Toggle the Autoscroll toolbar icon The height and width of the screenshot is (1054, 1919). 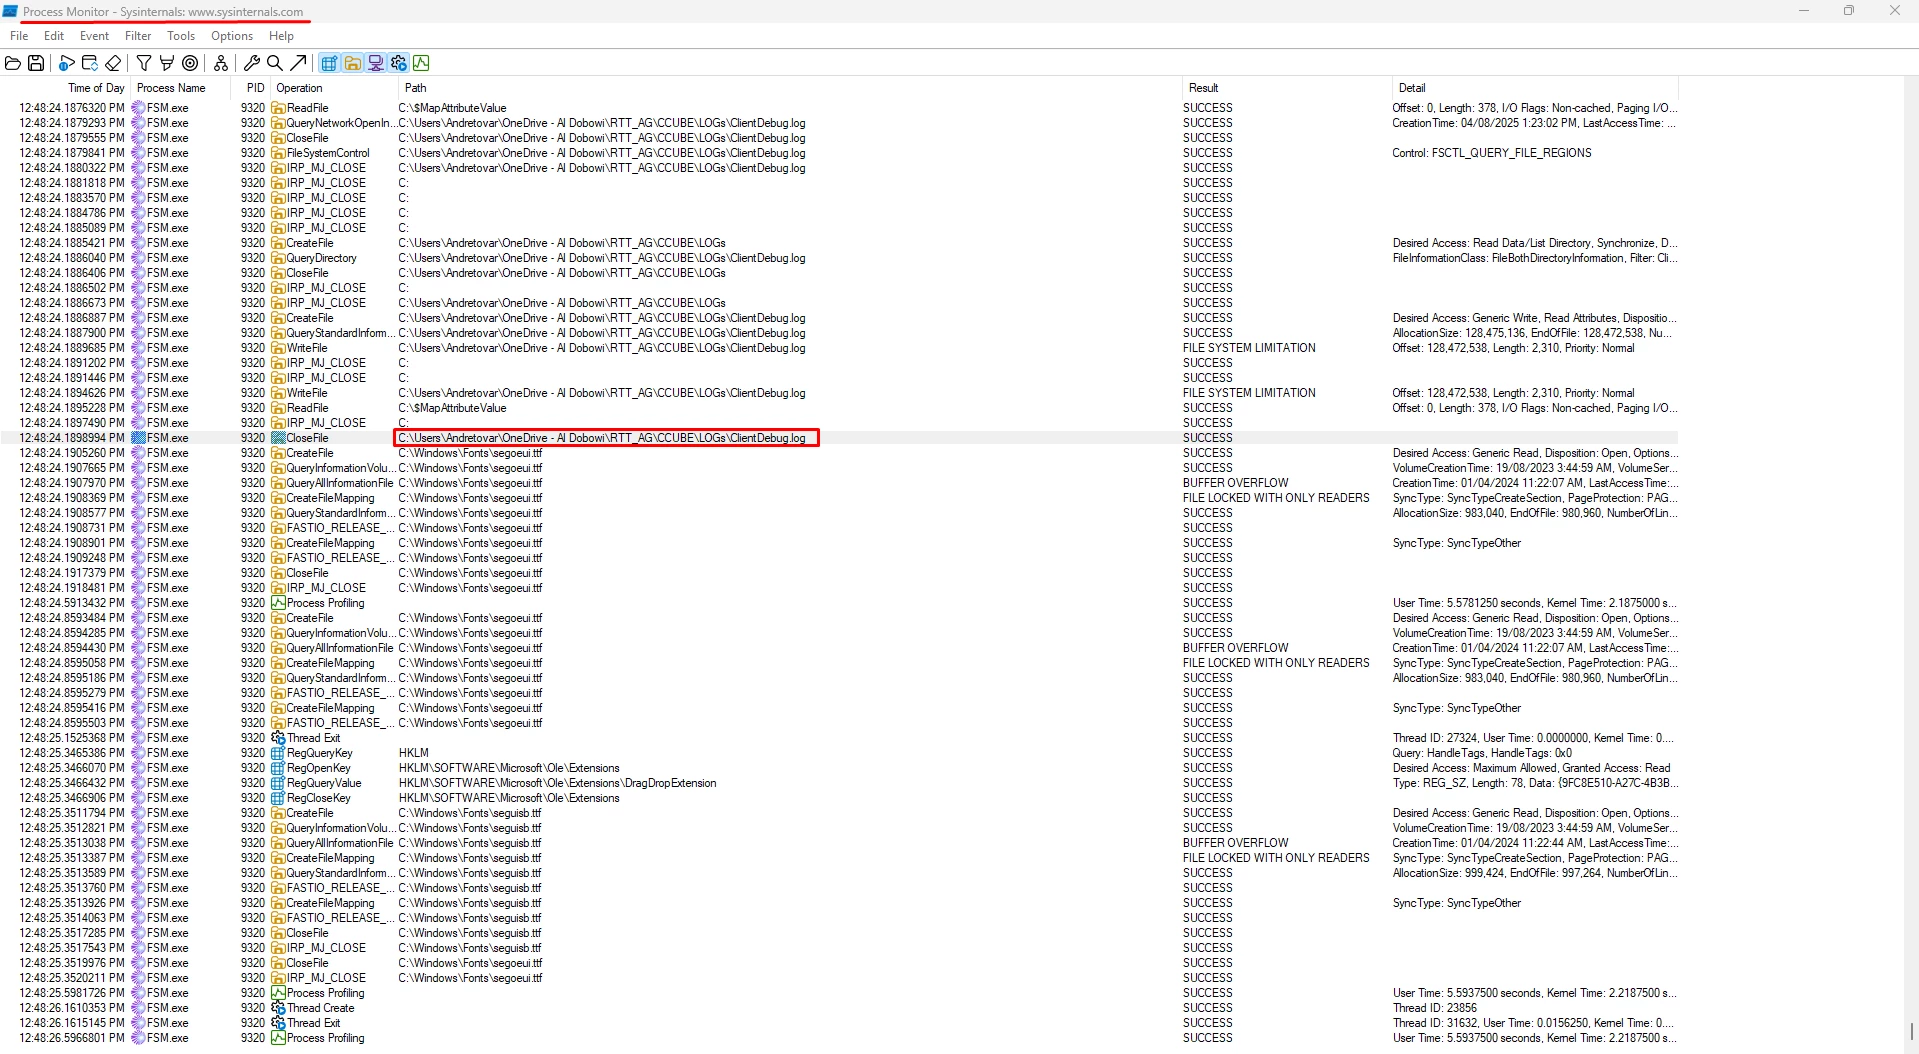click(90, 63)
